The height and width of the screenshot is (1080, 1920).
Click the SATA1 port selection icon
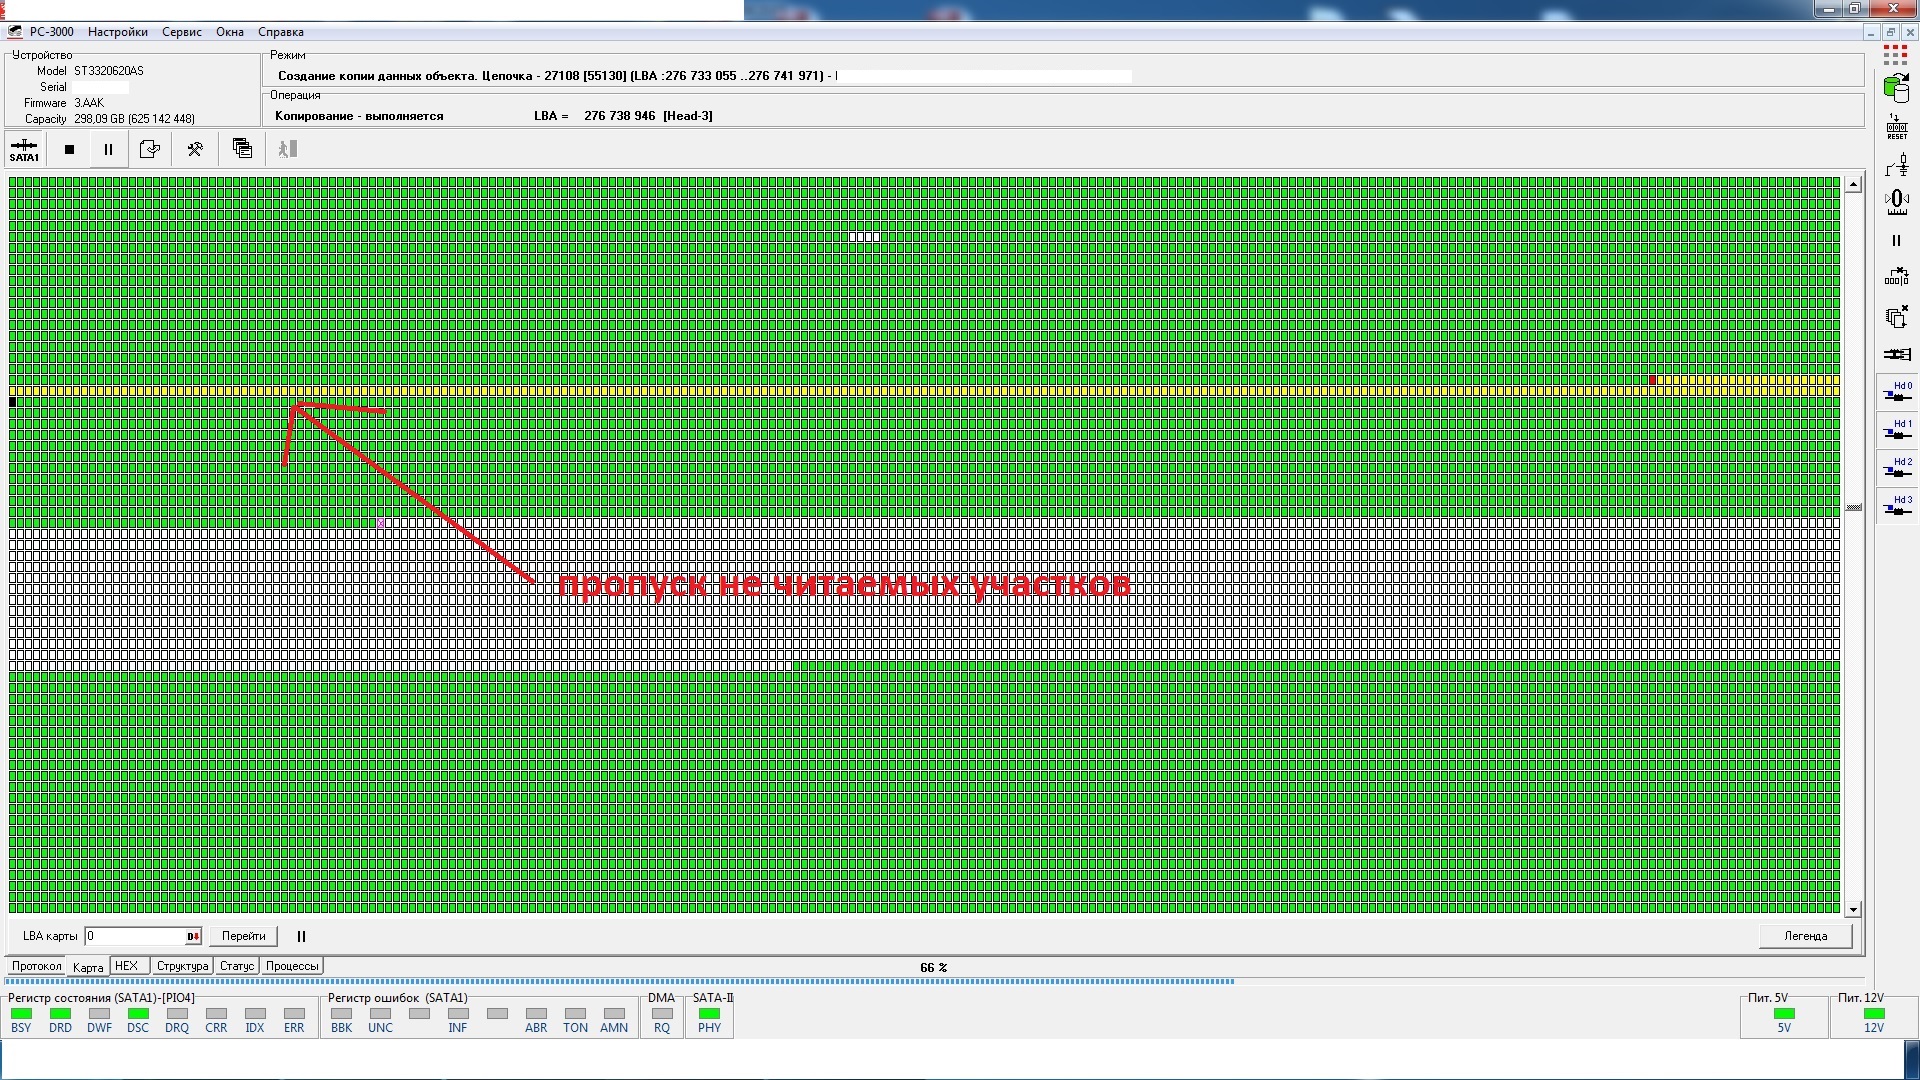point(24,150)
